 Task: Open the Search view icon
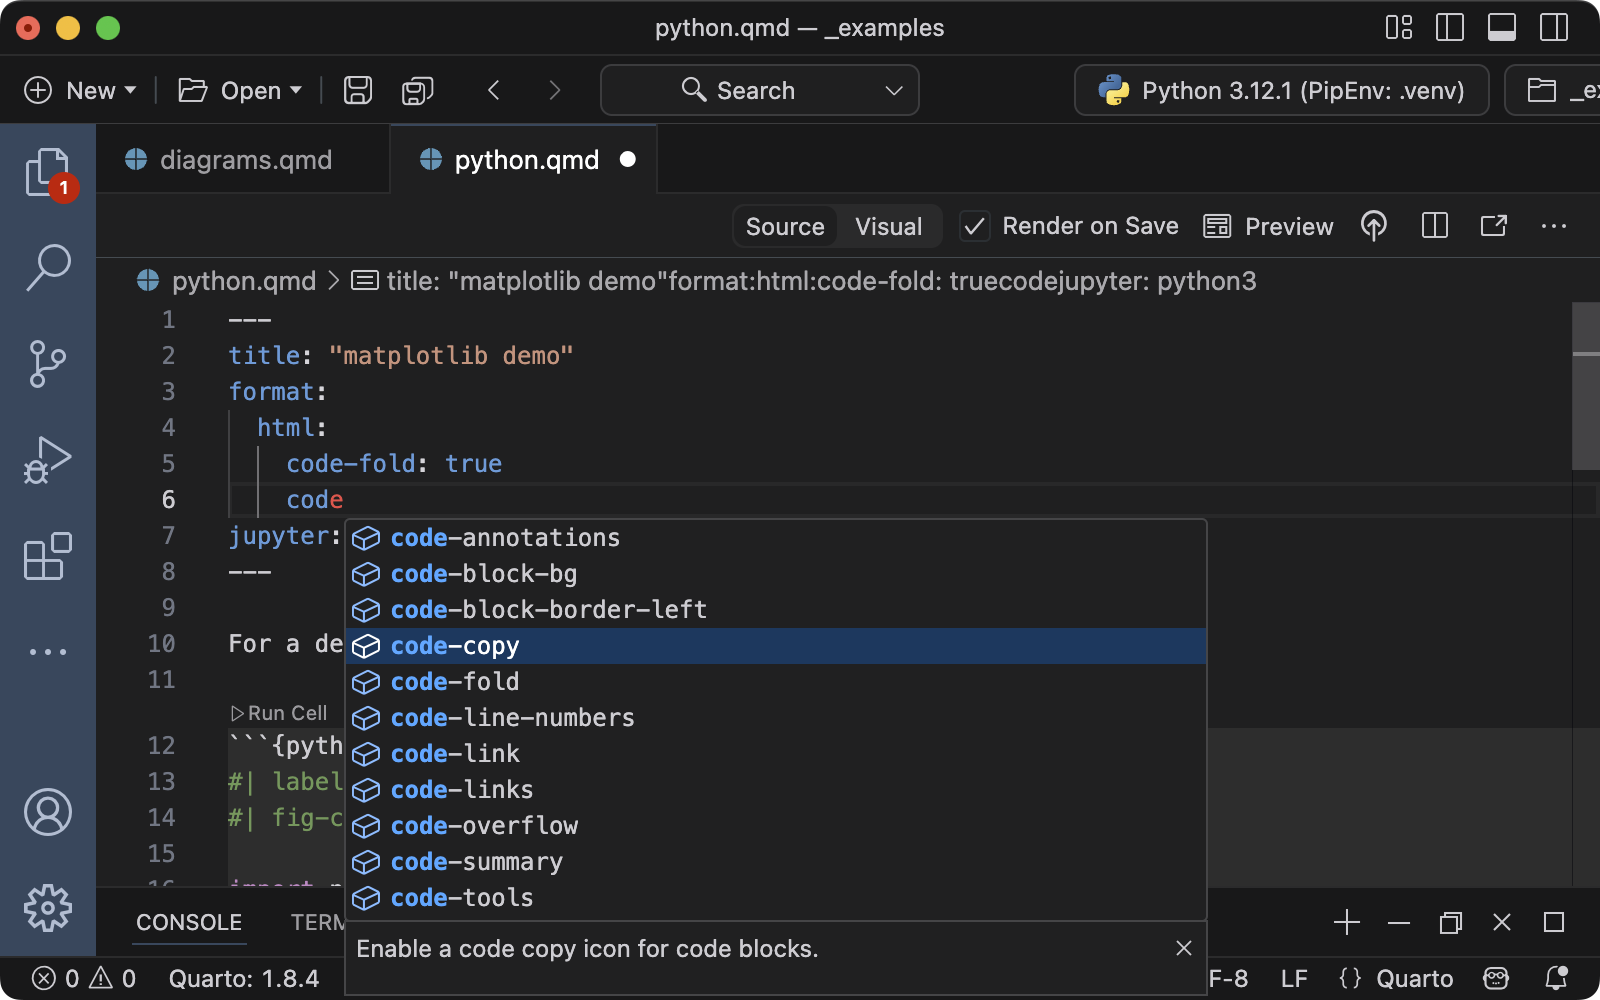pyautogui.click(x=48, y=266)
